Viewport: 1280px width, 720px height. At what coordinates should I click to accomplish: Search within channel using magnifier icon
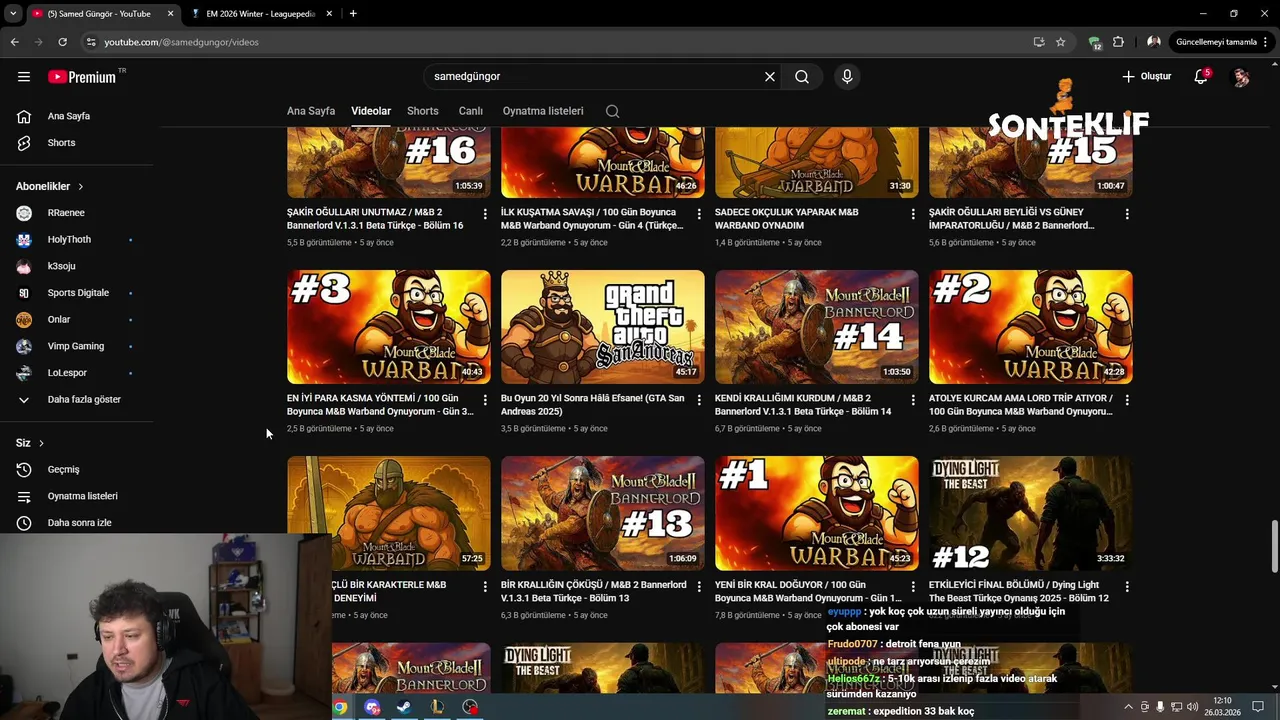point(612,111)
